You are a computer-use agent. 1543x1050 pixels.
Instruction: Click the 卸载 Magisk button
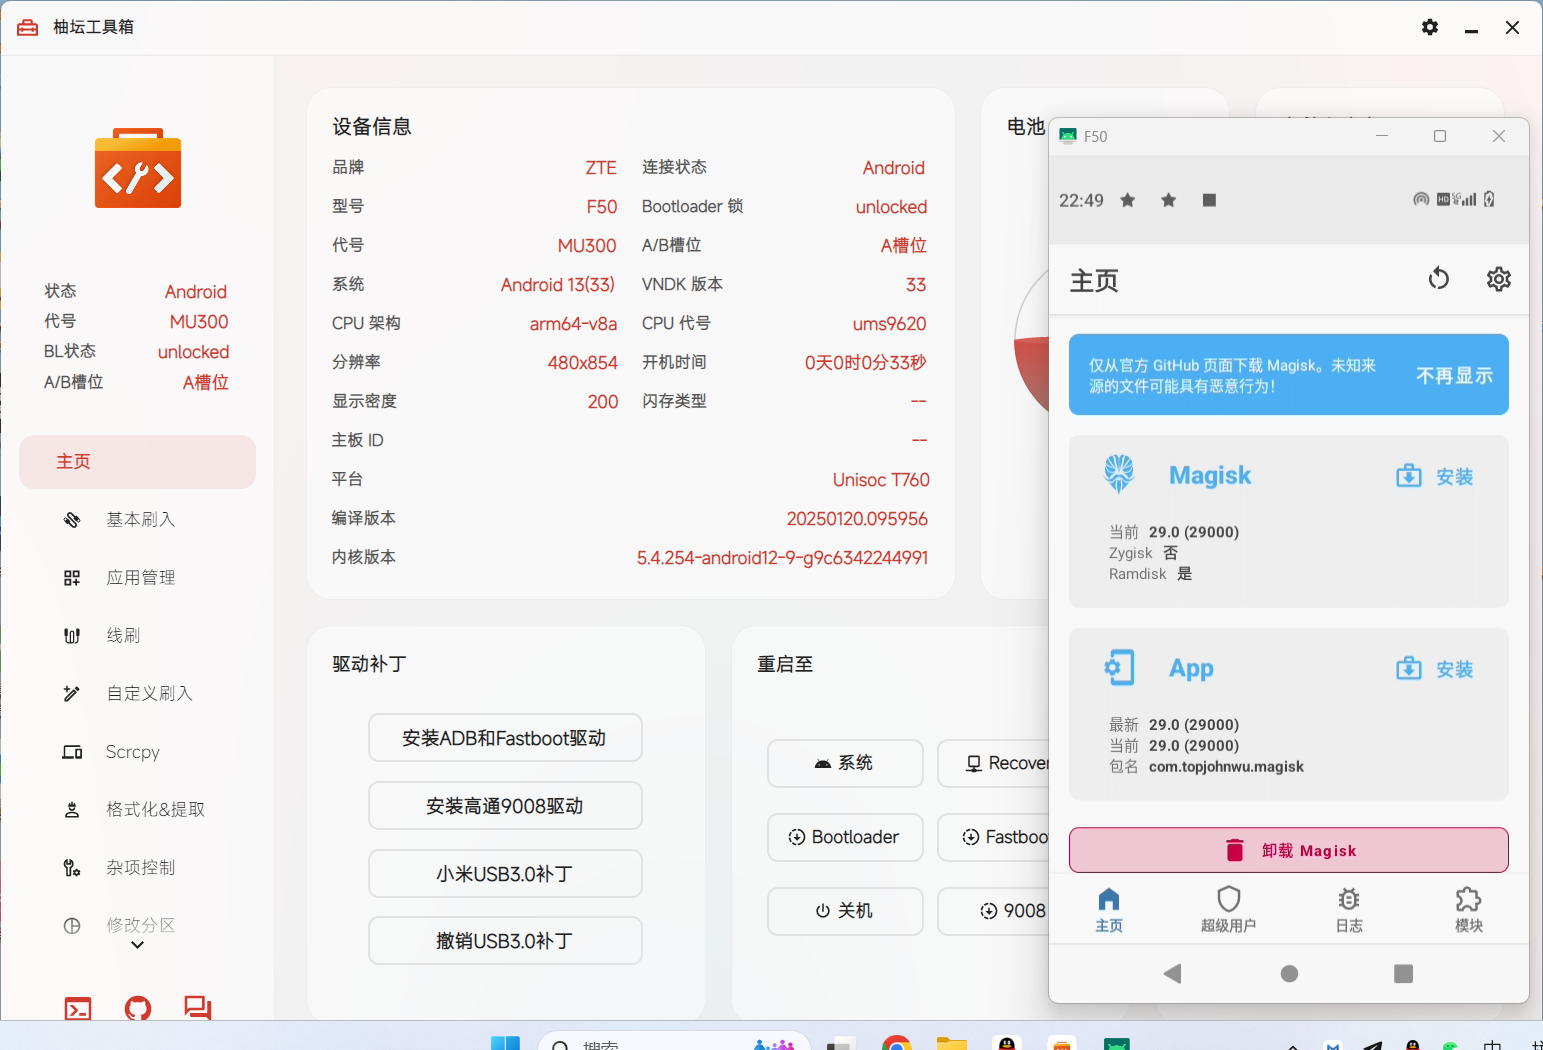pyautogui.click(x=1288, y=850)
